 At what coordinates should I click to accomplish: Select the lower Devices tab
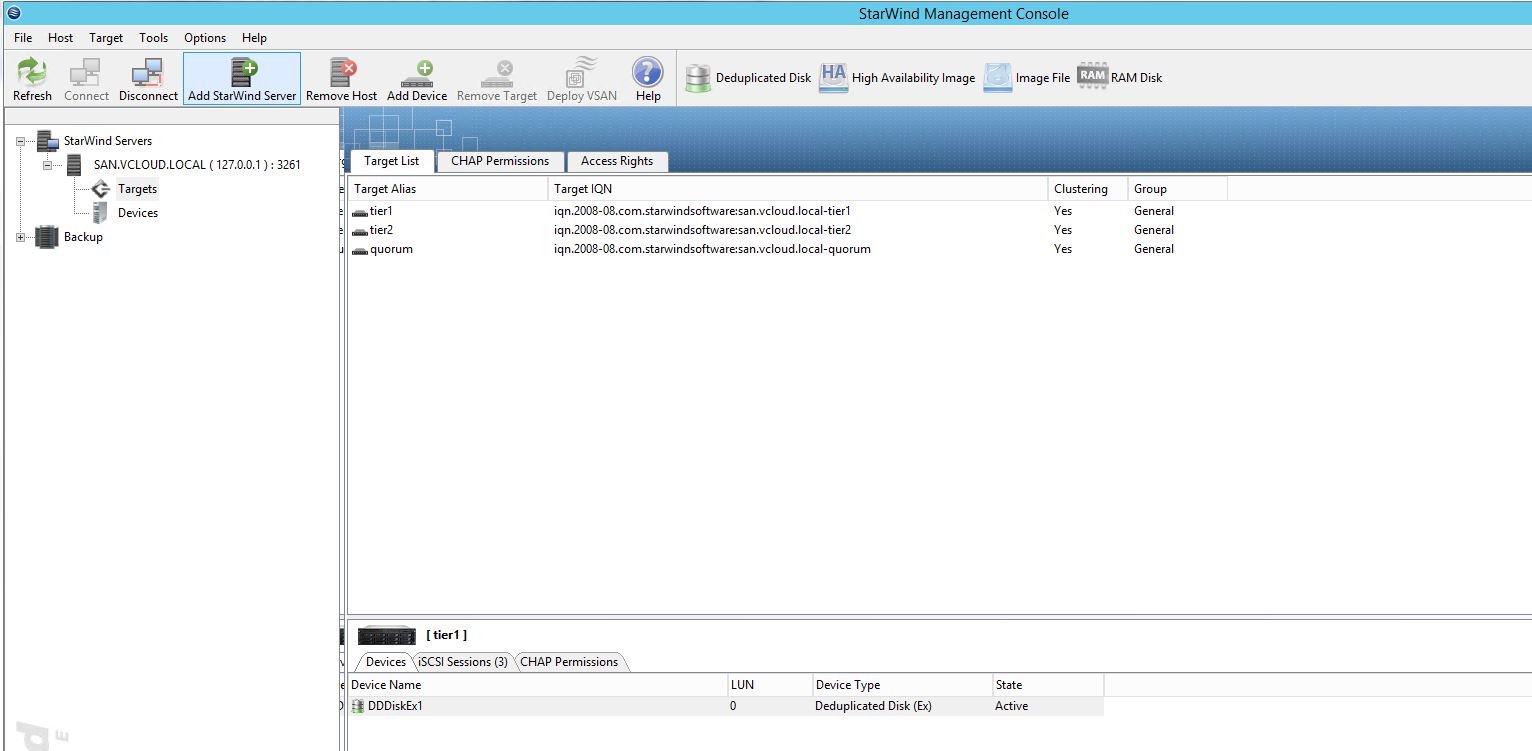point(385,662)
